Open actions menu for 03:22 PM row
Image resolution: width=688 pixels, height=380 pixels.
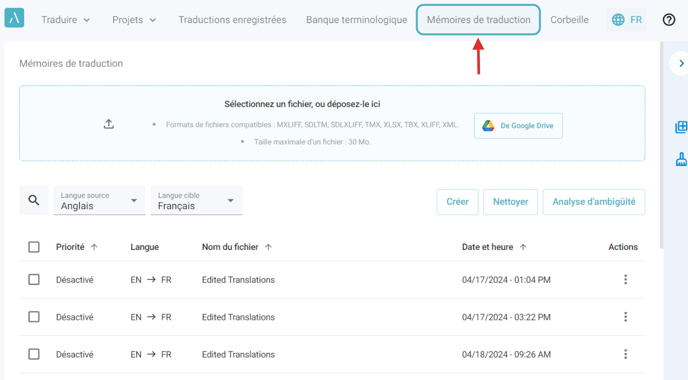tap(625, 317)
